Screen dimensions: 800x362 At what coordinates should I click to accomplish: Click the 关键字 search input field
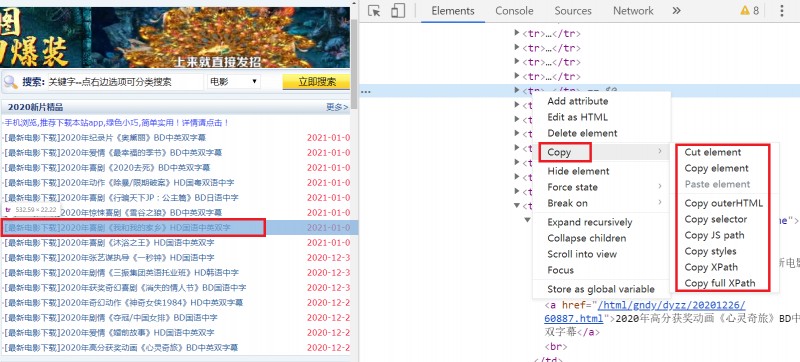point(126,82)
